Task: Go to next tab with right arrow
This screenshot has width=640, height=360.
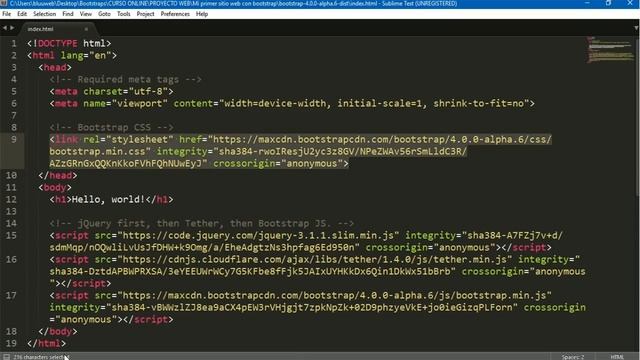Action: tap(12, 28)
